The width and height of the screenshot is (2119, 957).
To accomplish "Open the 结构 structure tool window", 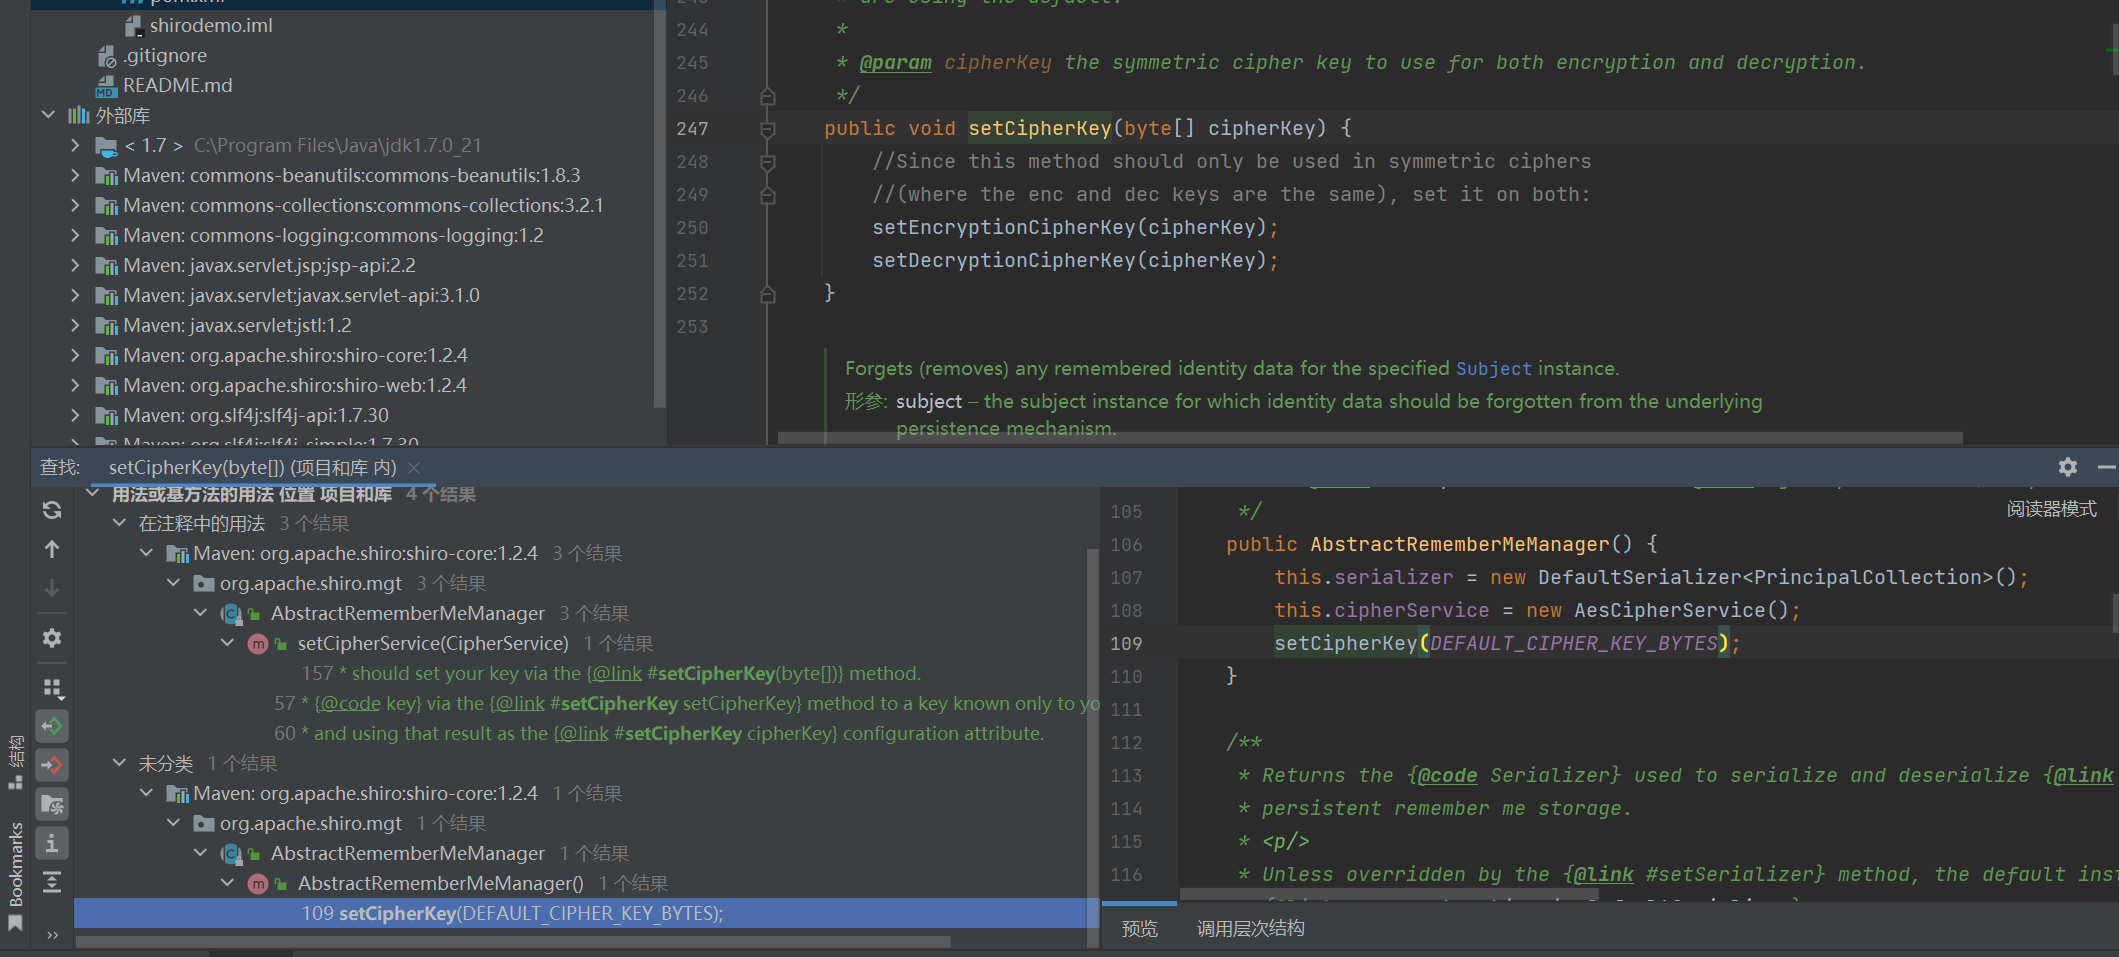I will pyautogui.click(x=15, y=762).
